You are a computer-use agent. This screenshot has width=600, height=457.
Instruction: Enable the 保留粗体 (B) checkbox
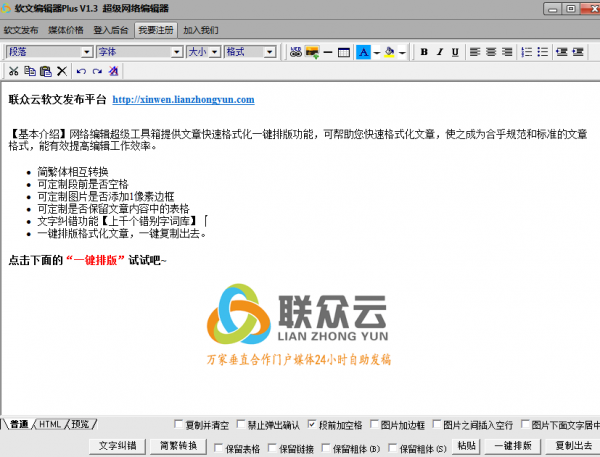[x=326, y=448]
